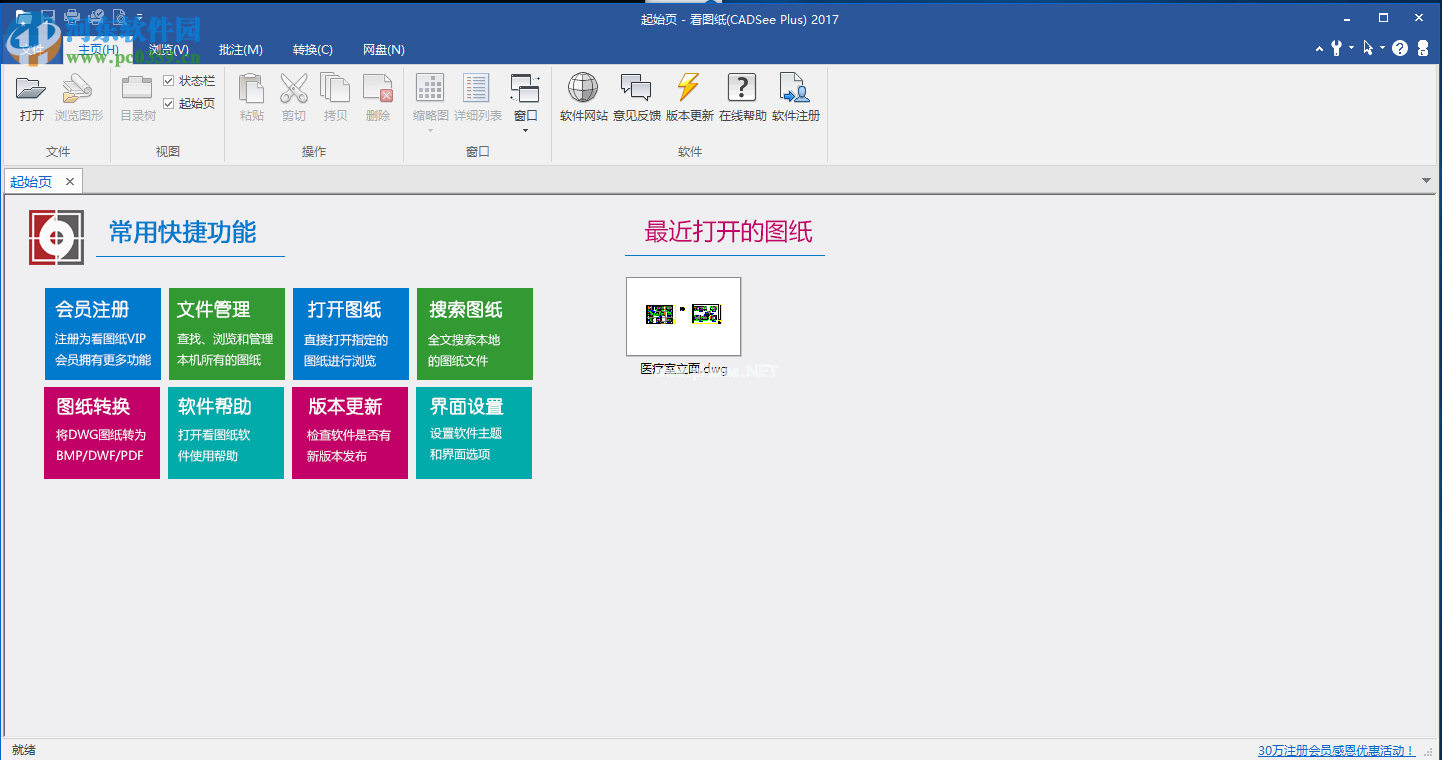Click the save icon in quick access toolbar
The width and height of the screenshot is (1442, 760).
coord(48,16)
